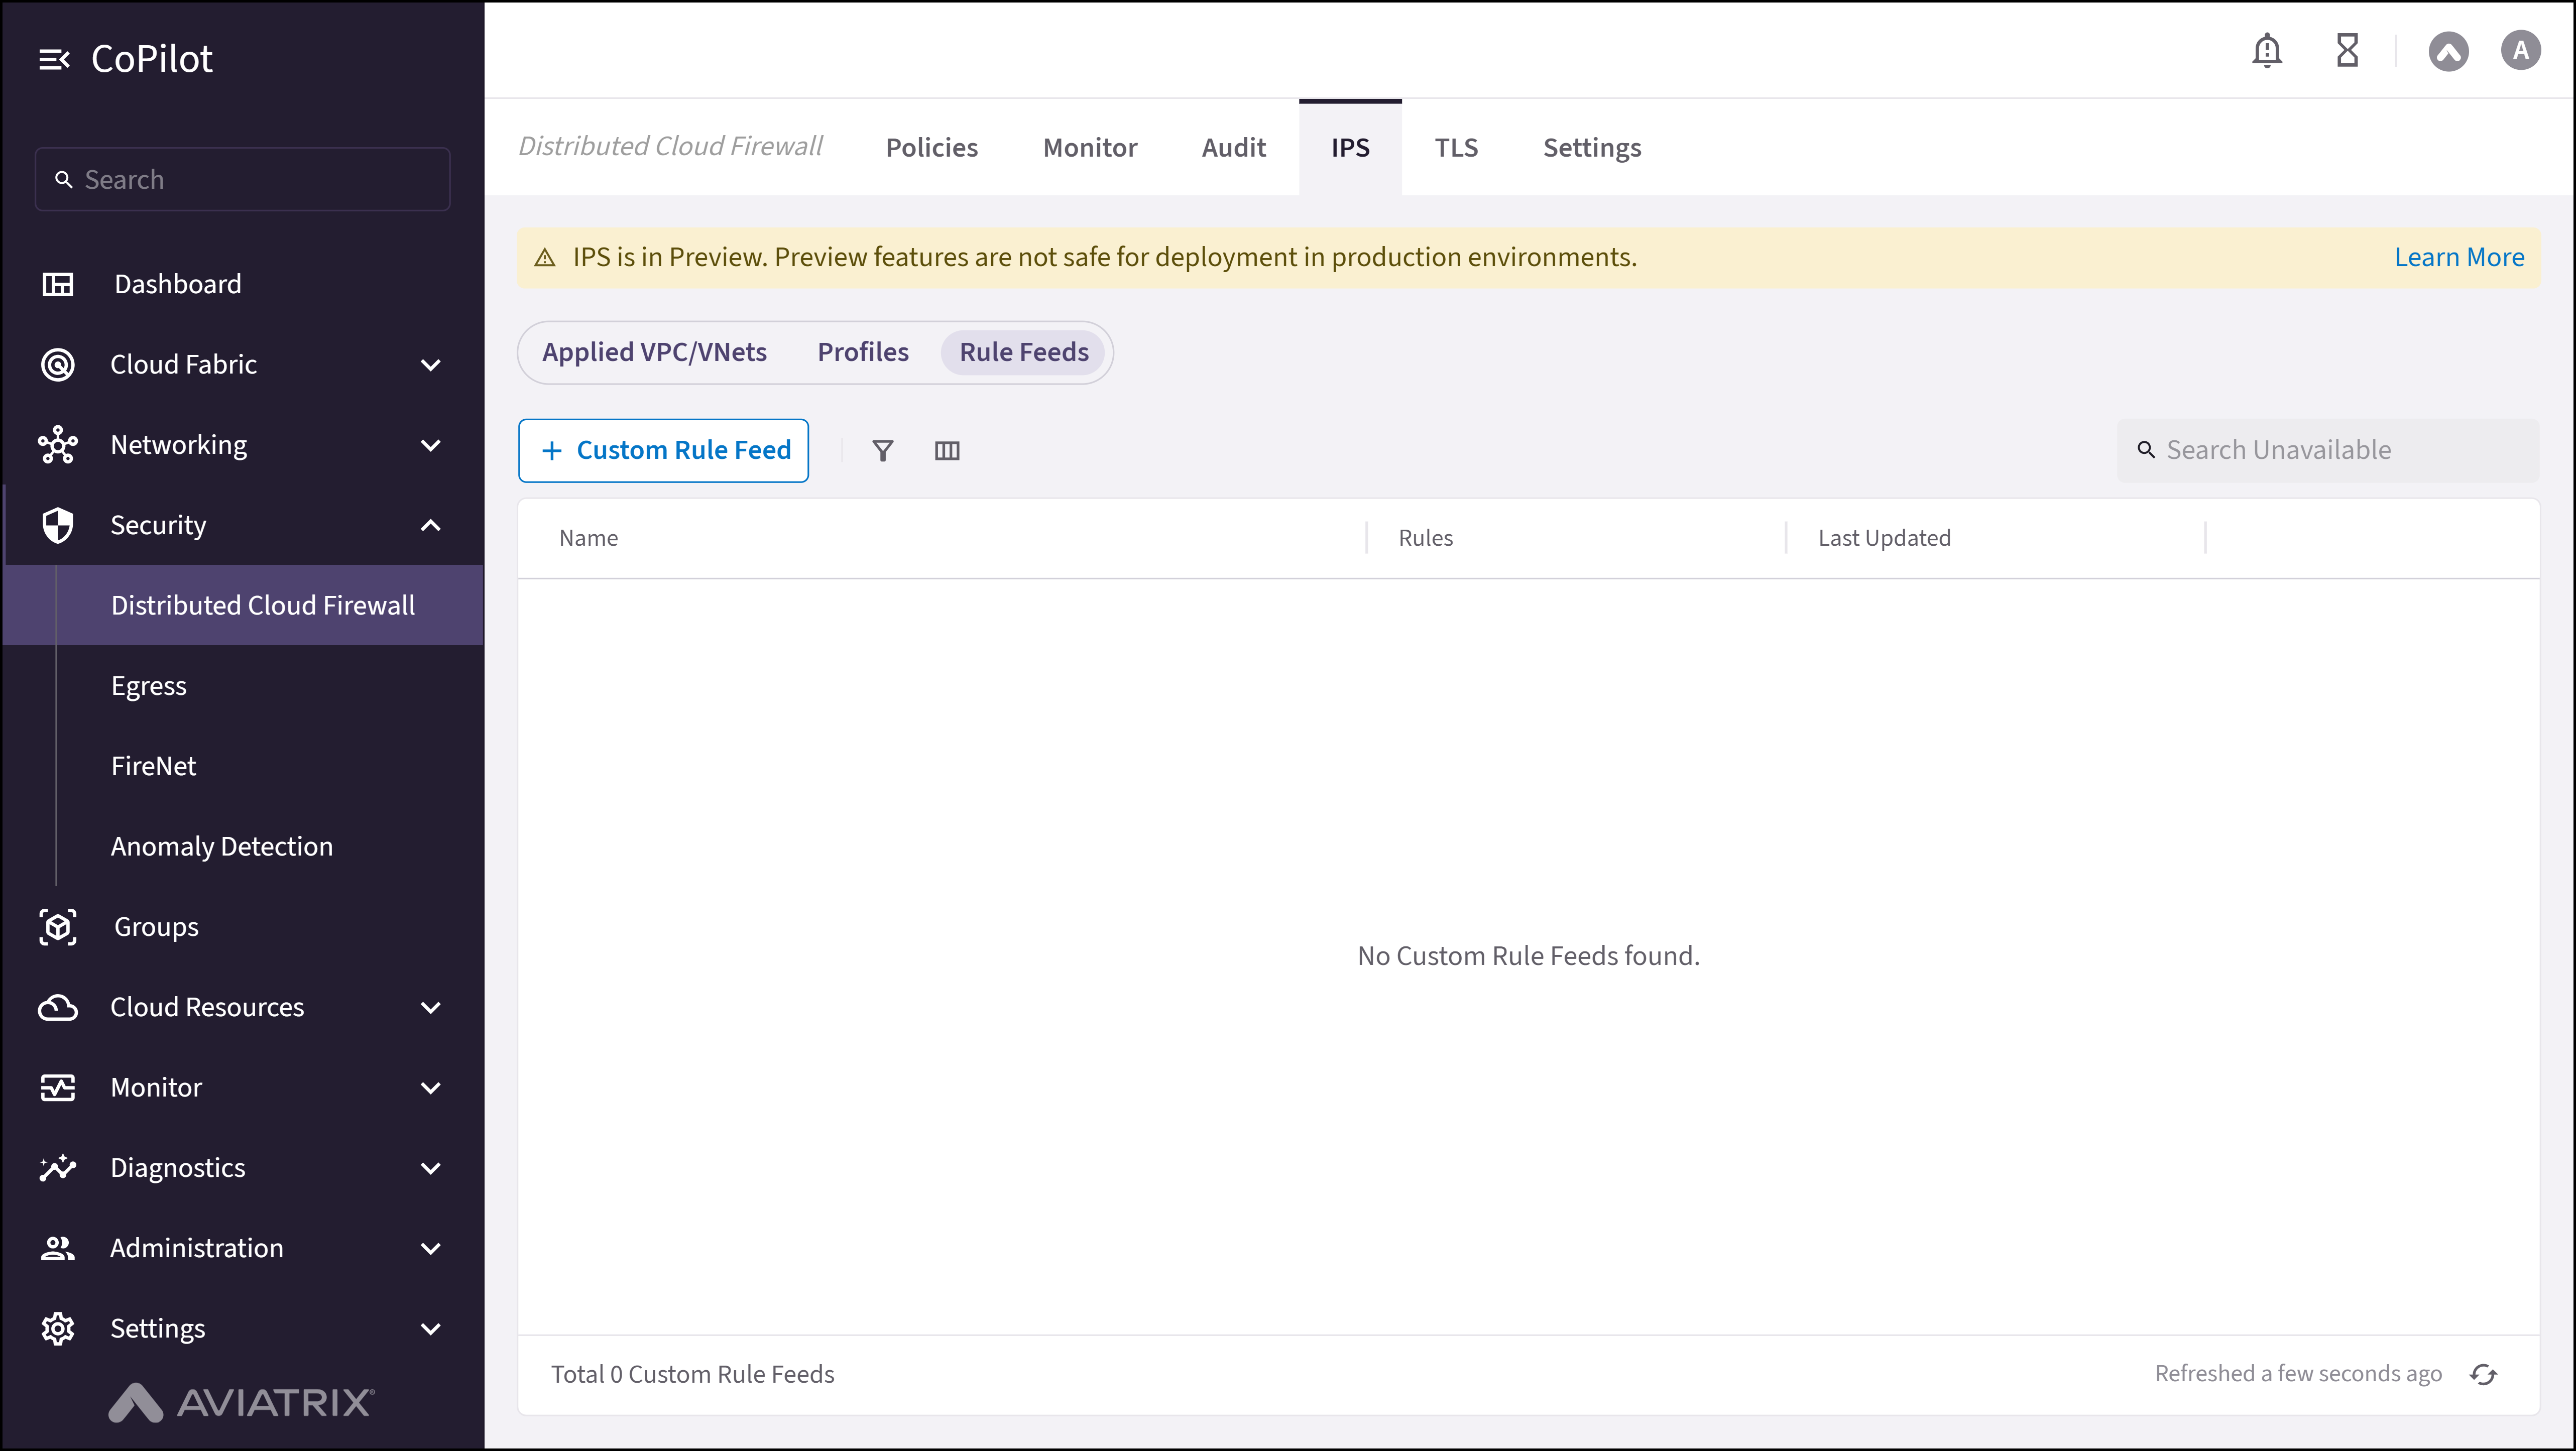This screenshot has height=1451, width=2576.
Task: Click the Networking nodes icon
Action: click(58, 445)
